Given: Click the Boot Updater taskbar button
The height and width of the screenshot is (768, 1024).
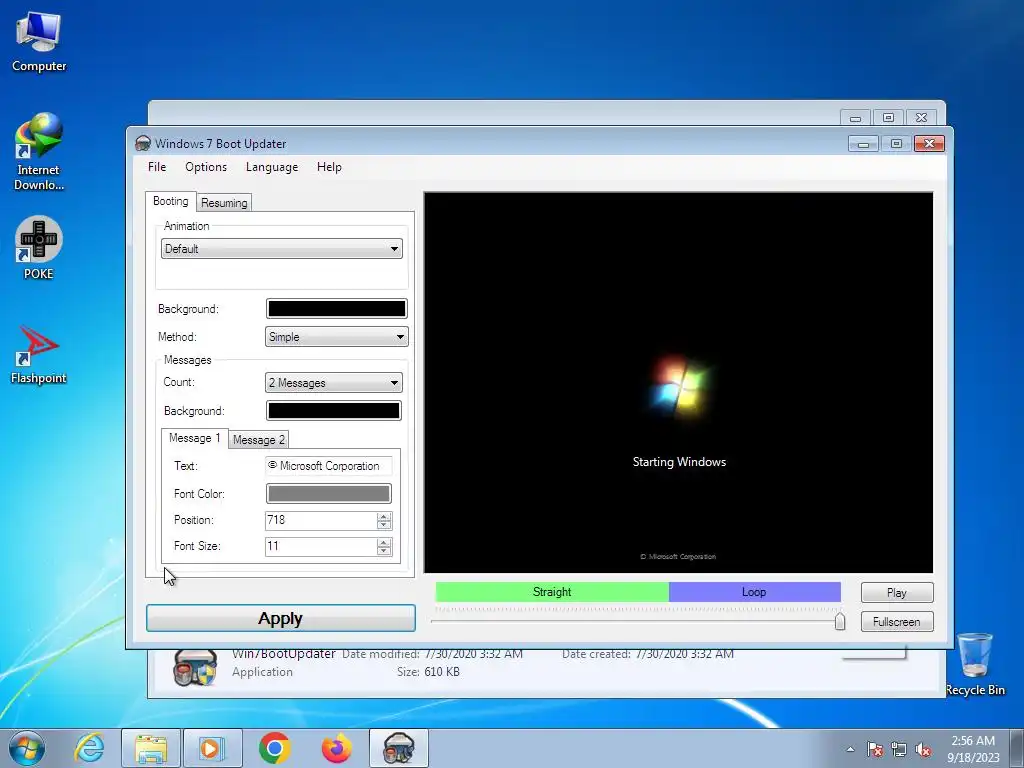Looking at the screenshot, I should click(x=398, y=748).
